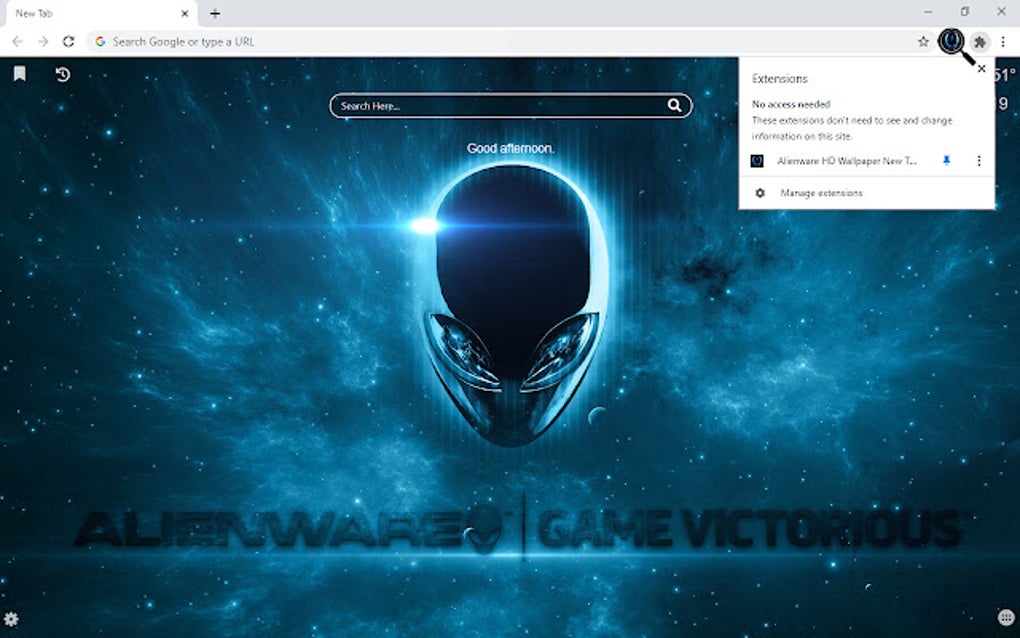Open the Alienware HD Wallpaper extension entry
Image resolution: width=1020 pixels, height=638 pixels.
pos(845,160)
